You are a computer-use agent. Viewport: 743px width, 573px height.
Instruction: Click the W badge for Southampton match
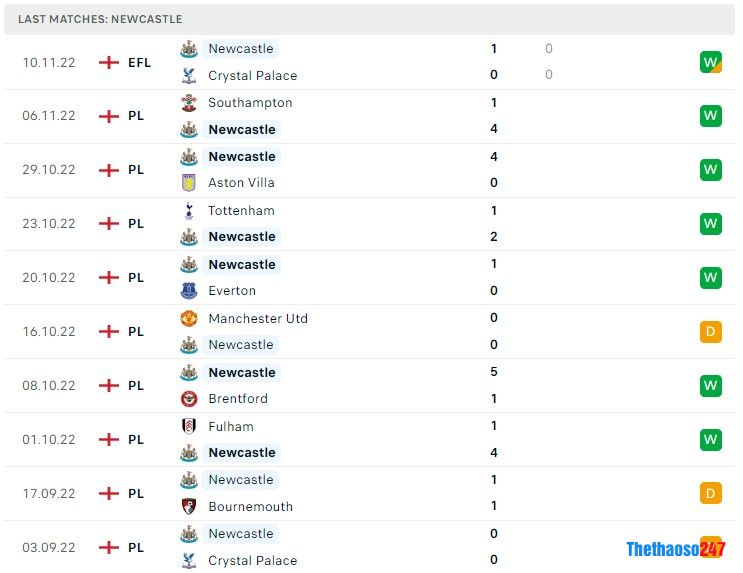pos(710,116)
